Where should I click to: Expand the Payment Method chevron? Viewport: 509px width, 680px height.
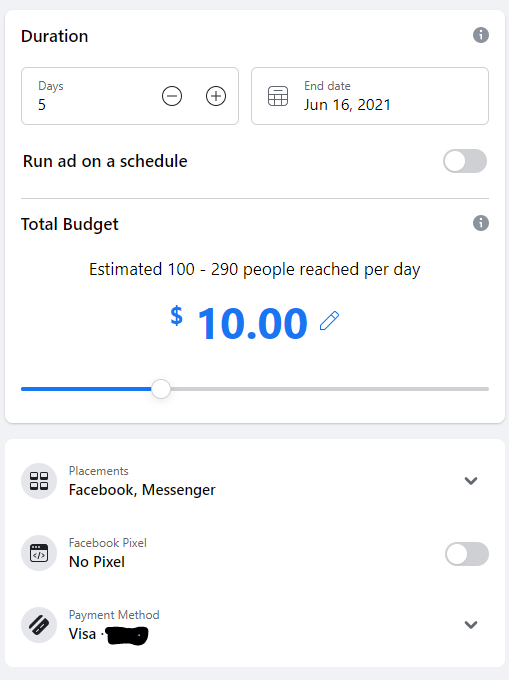(471, 624)
